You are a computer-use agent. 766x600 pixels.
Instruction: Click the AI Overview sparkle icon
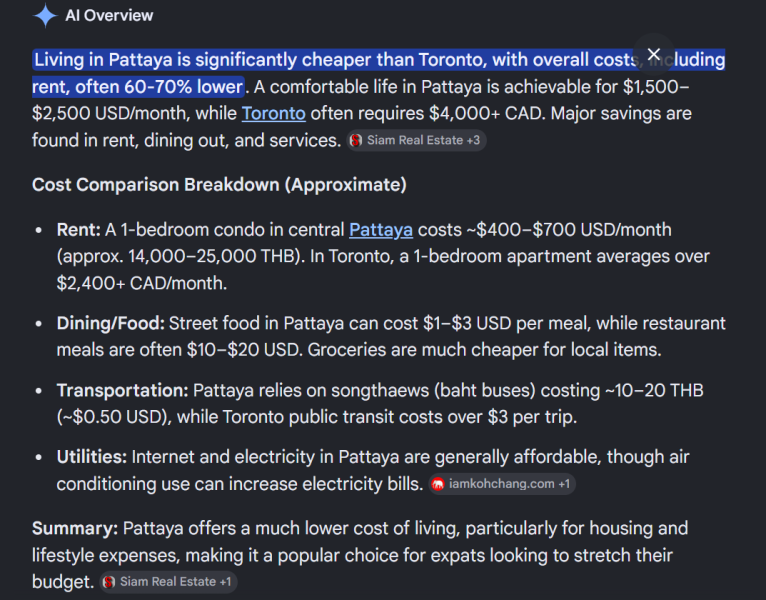[x=45, y=15]
